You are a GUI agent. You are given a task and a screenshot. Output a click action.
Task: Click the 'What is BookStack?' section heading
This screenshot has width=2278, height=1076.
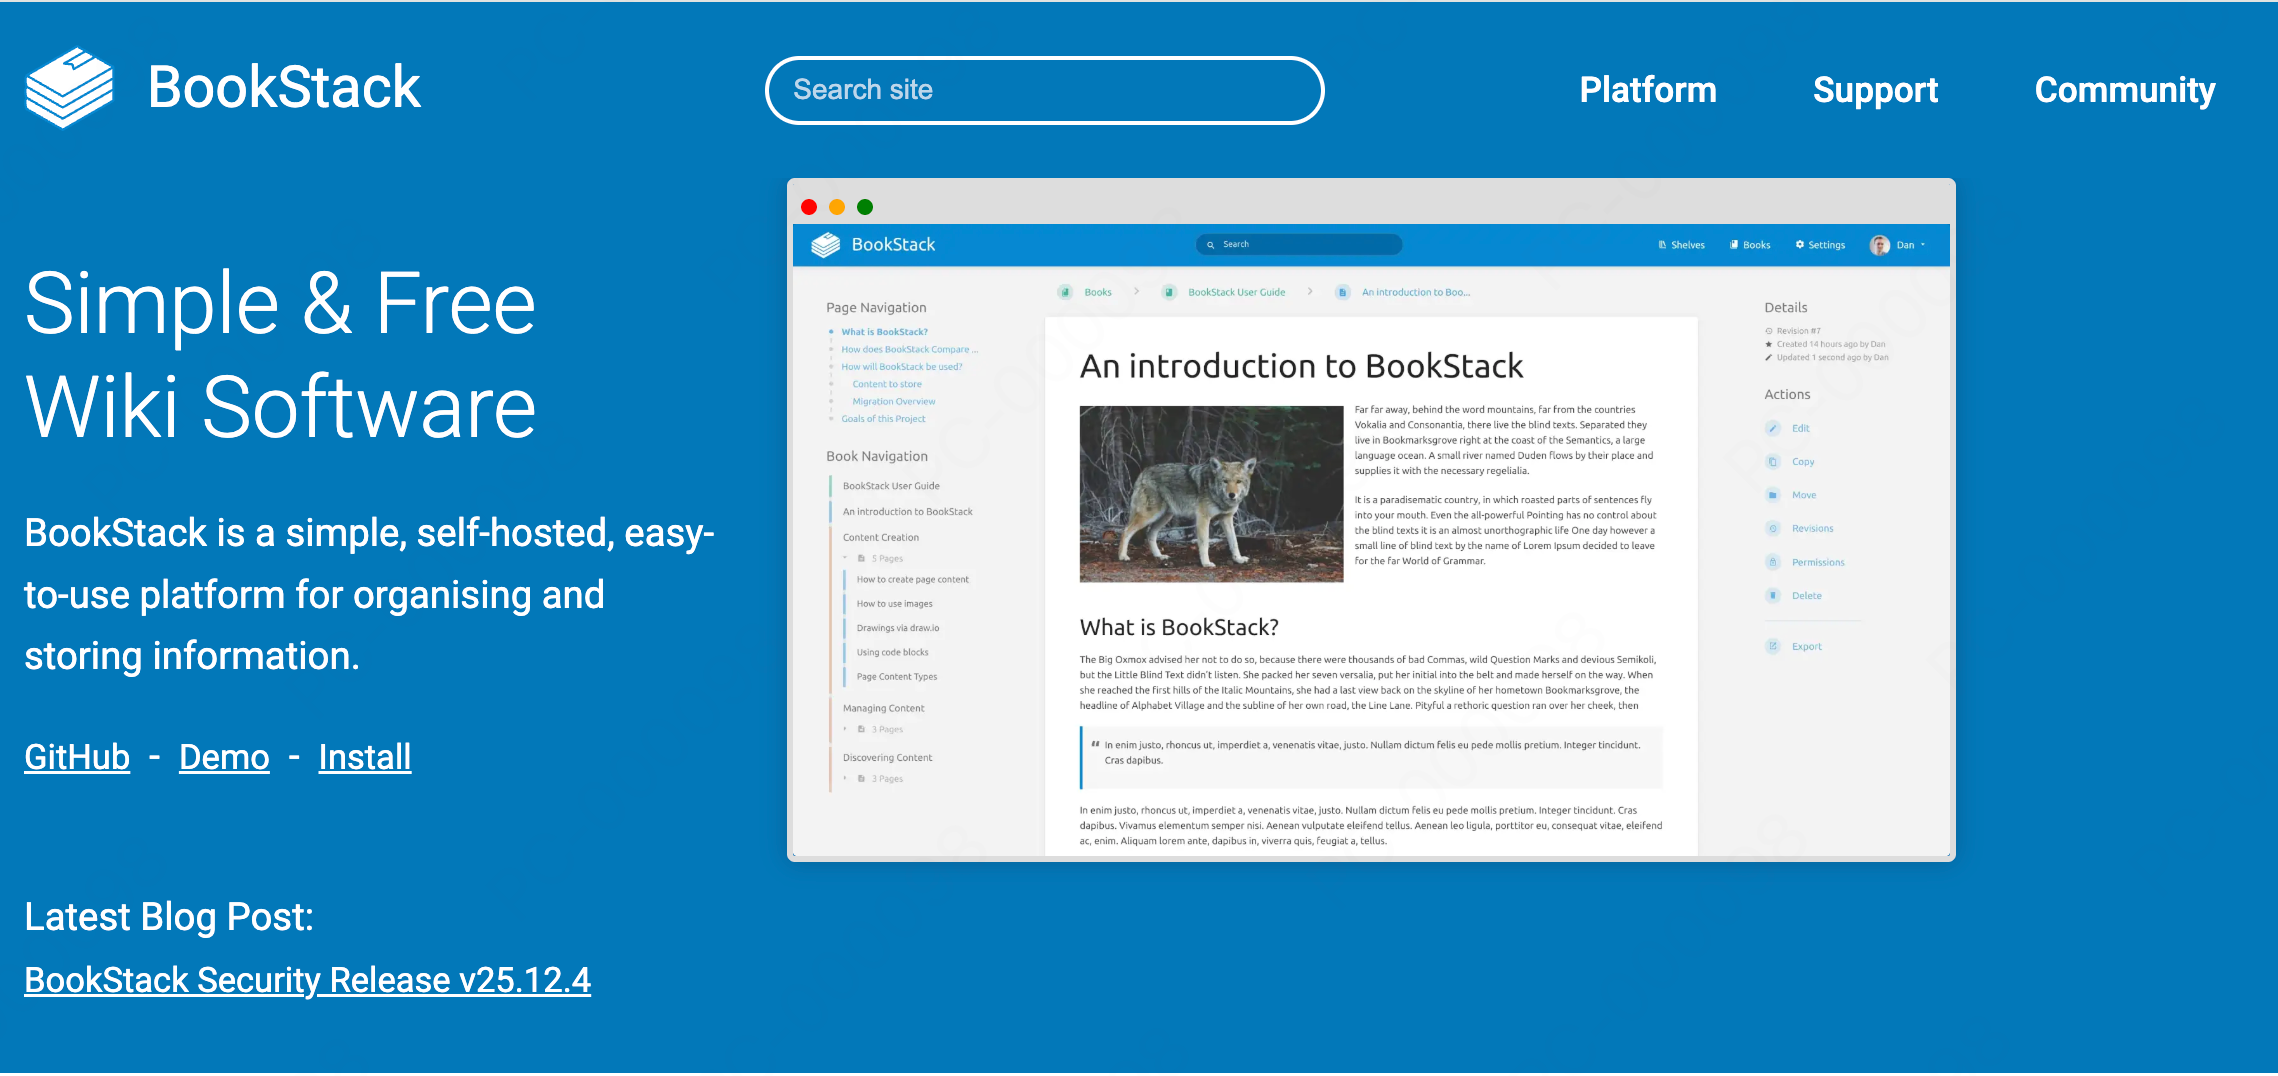pos(1179,628)
